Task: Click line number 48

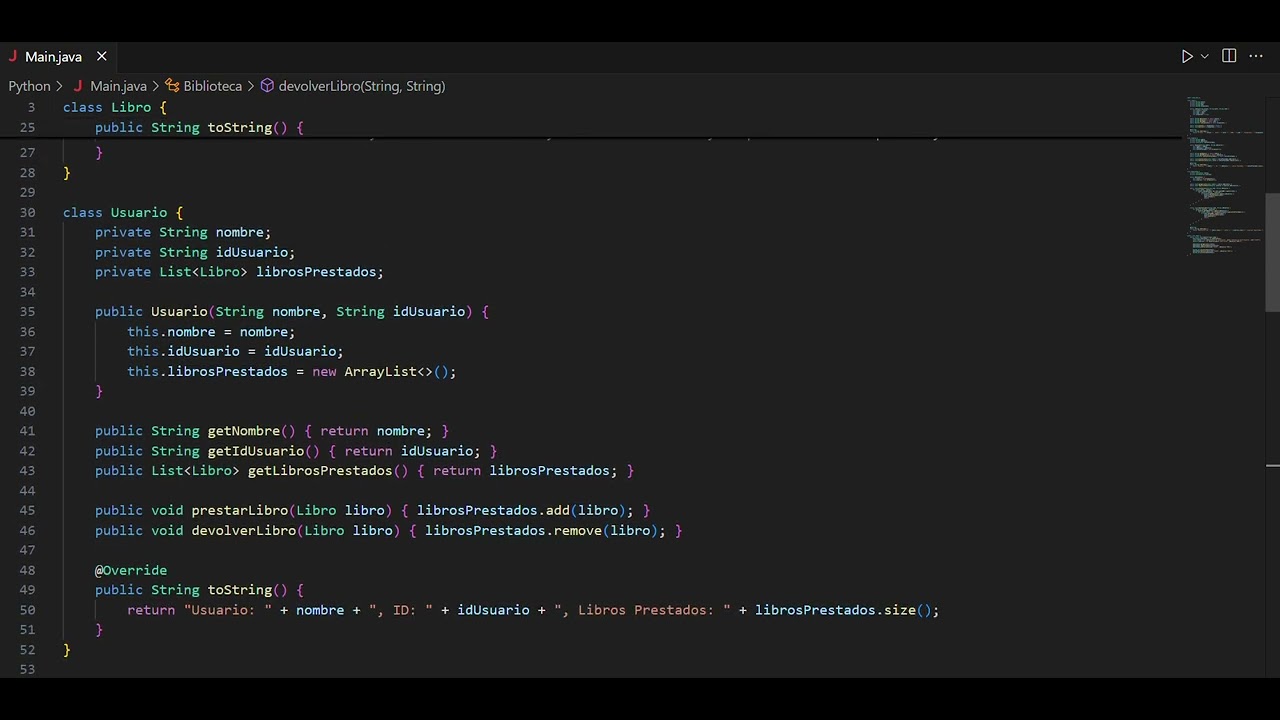Action: (27, 570)
